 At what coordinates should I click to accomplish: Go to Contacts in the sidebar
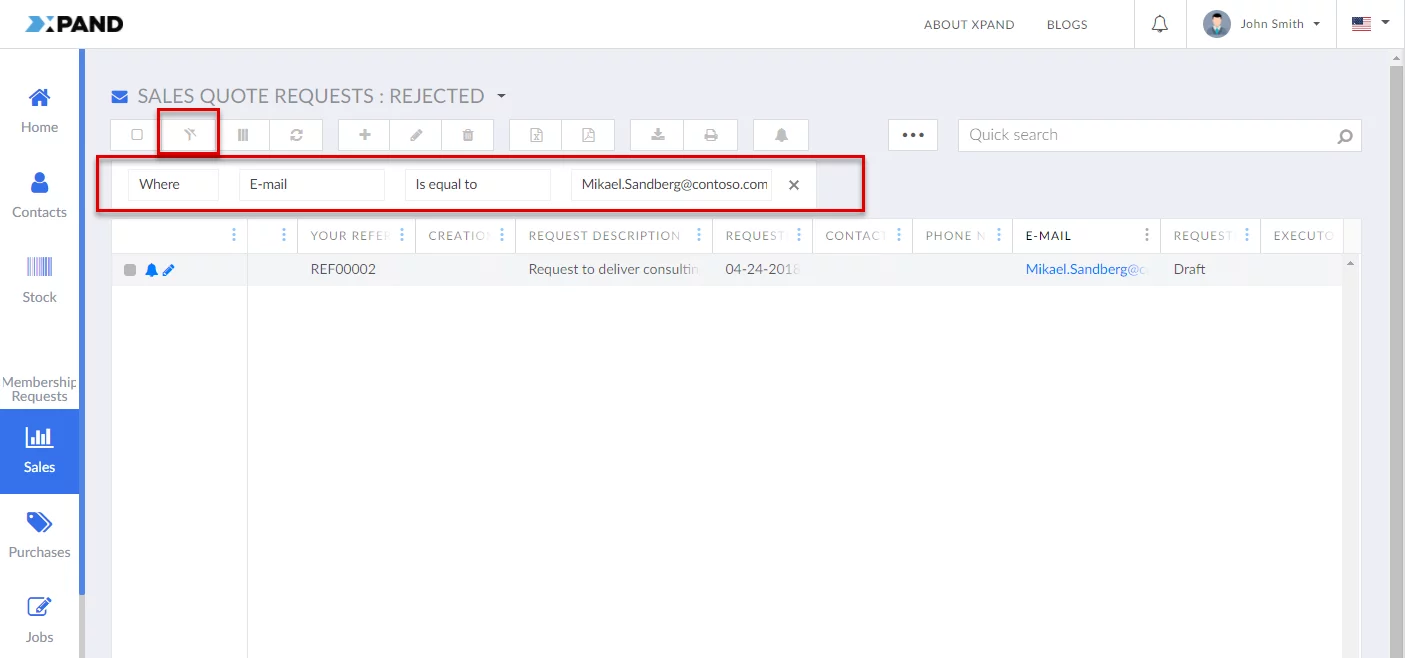39,195
